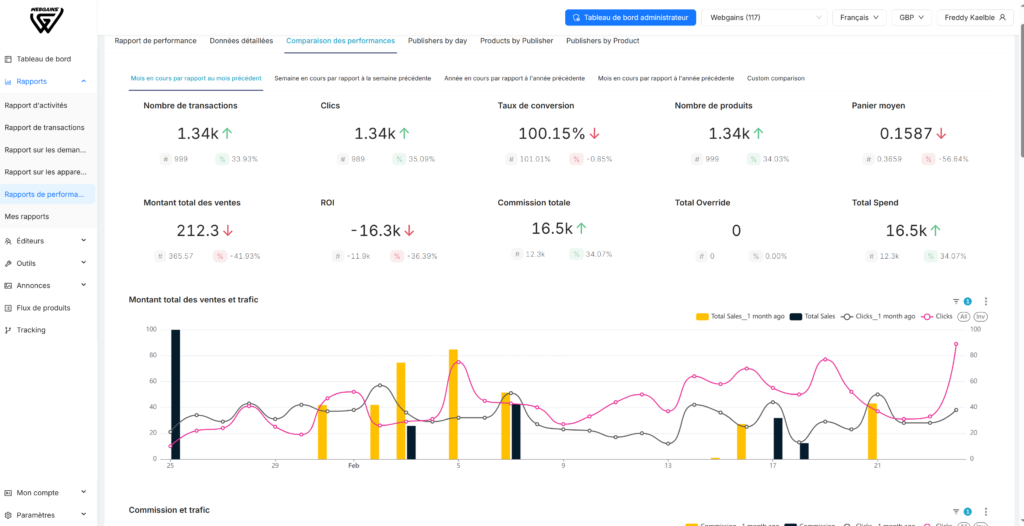Click the yellow Total Sales_1 month ago swatch

702,316
